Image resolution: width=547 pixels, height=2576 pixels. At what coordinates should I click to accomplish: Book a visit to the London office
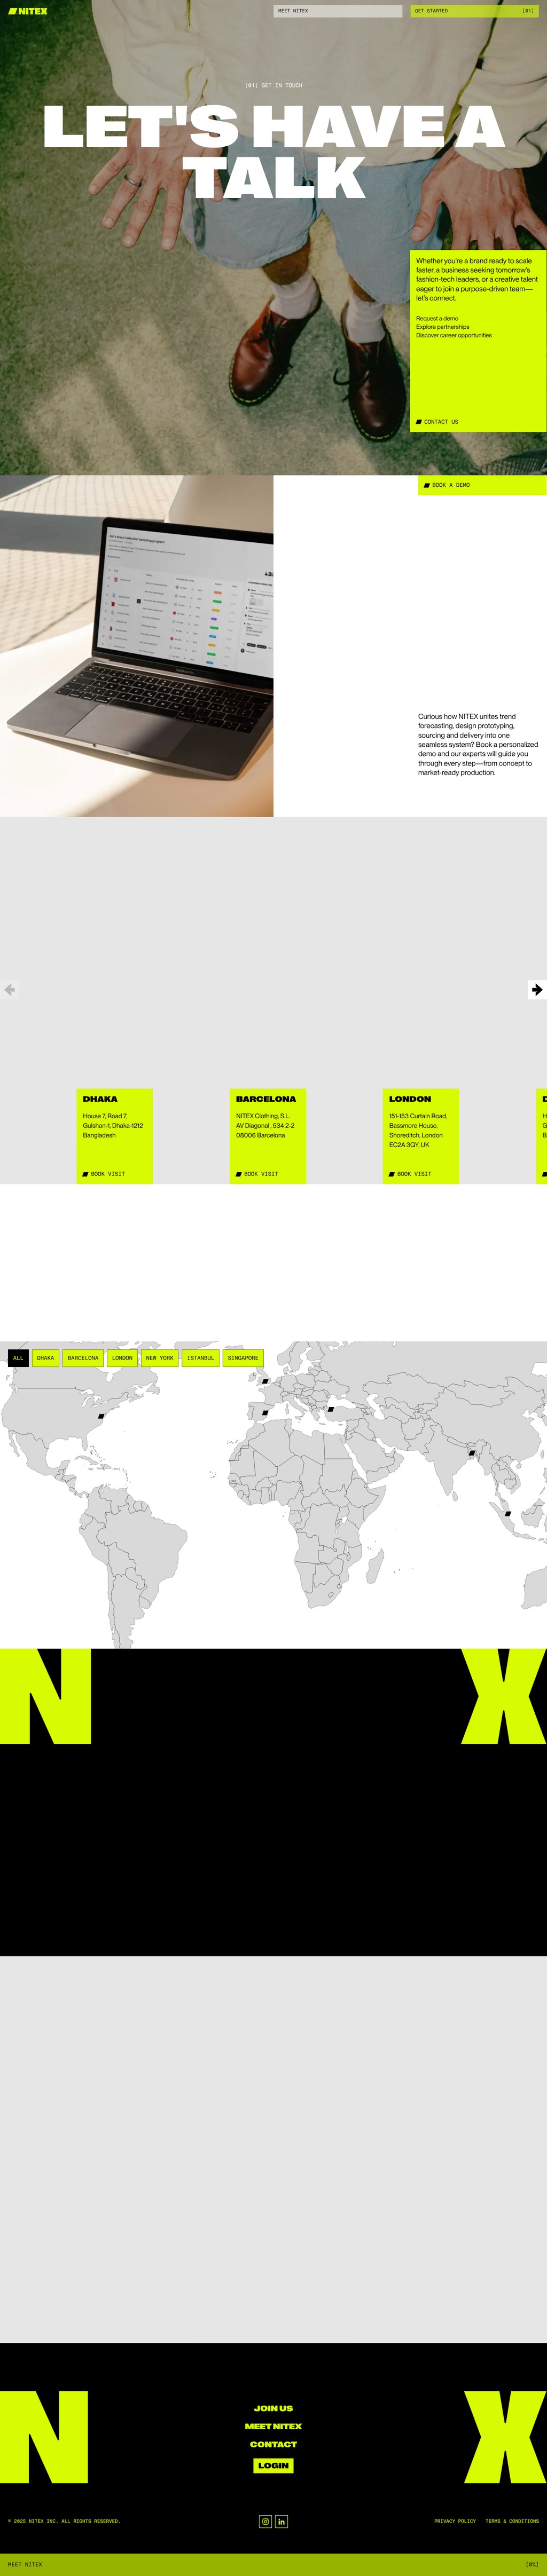409,1174
